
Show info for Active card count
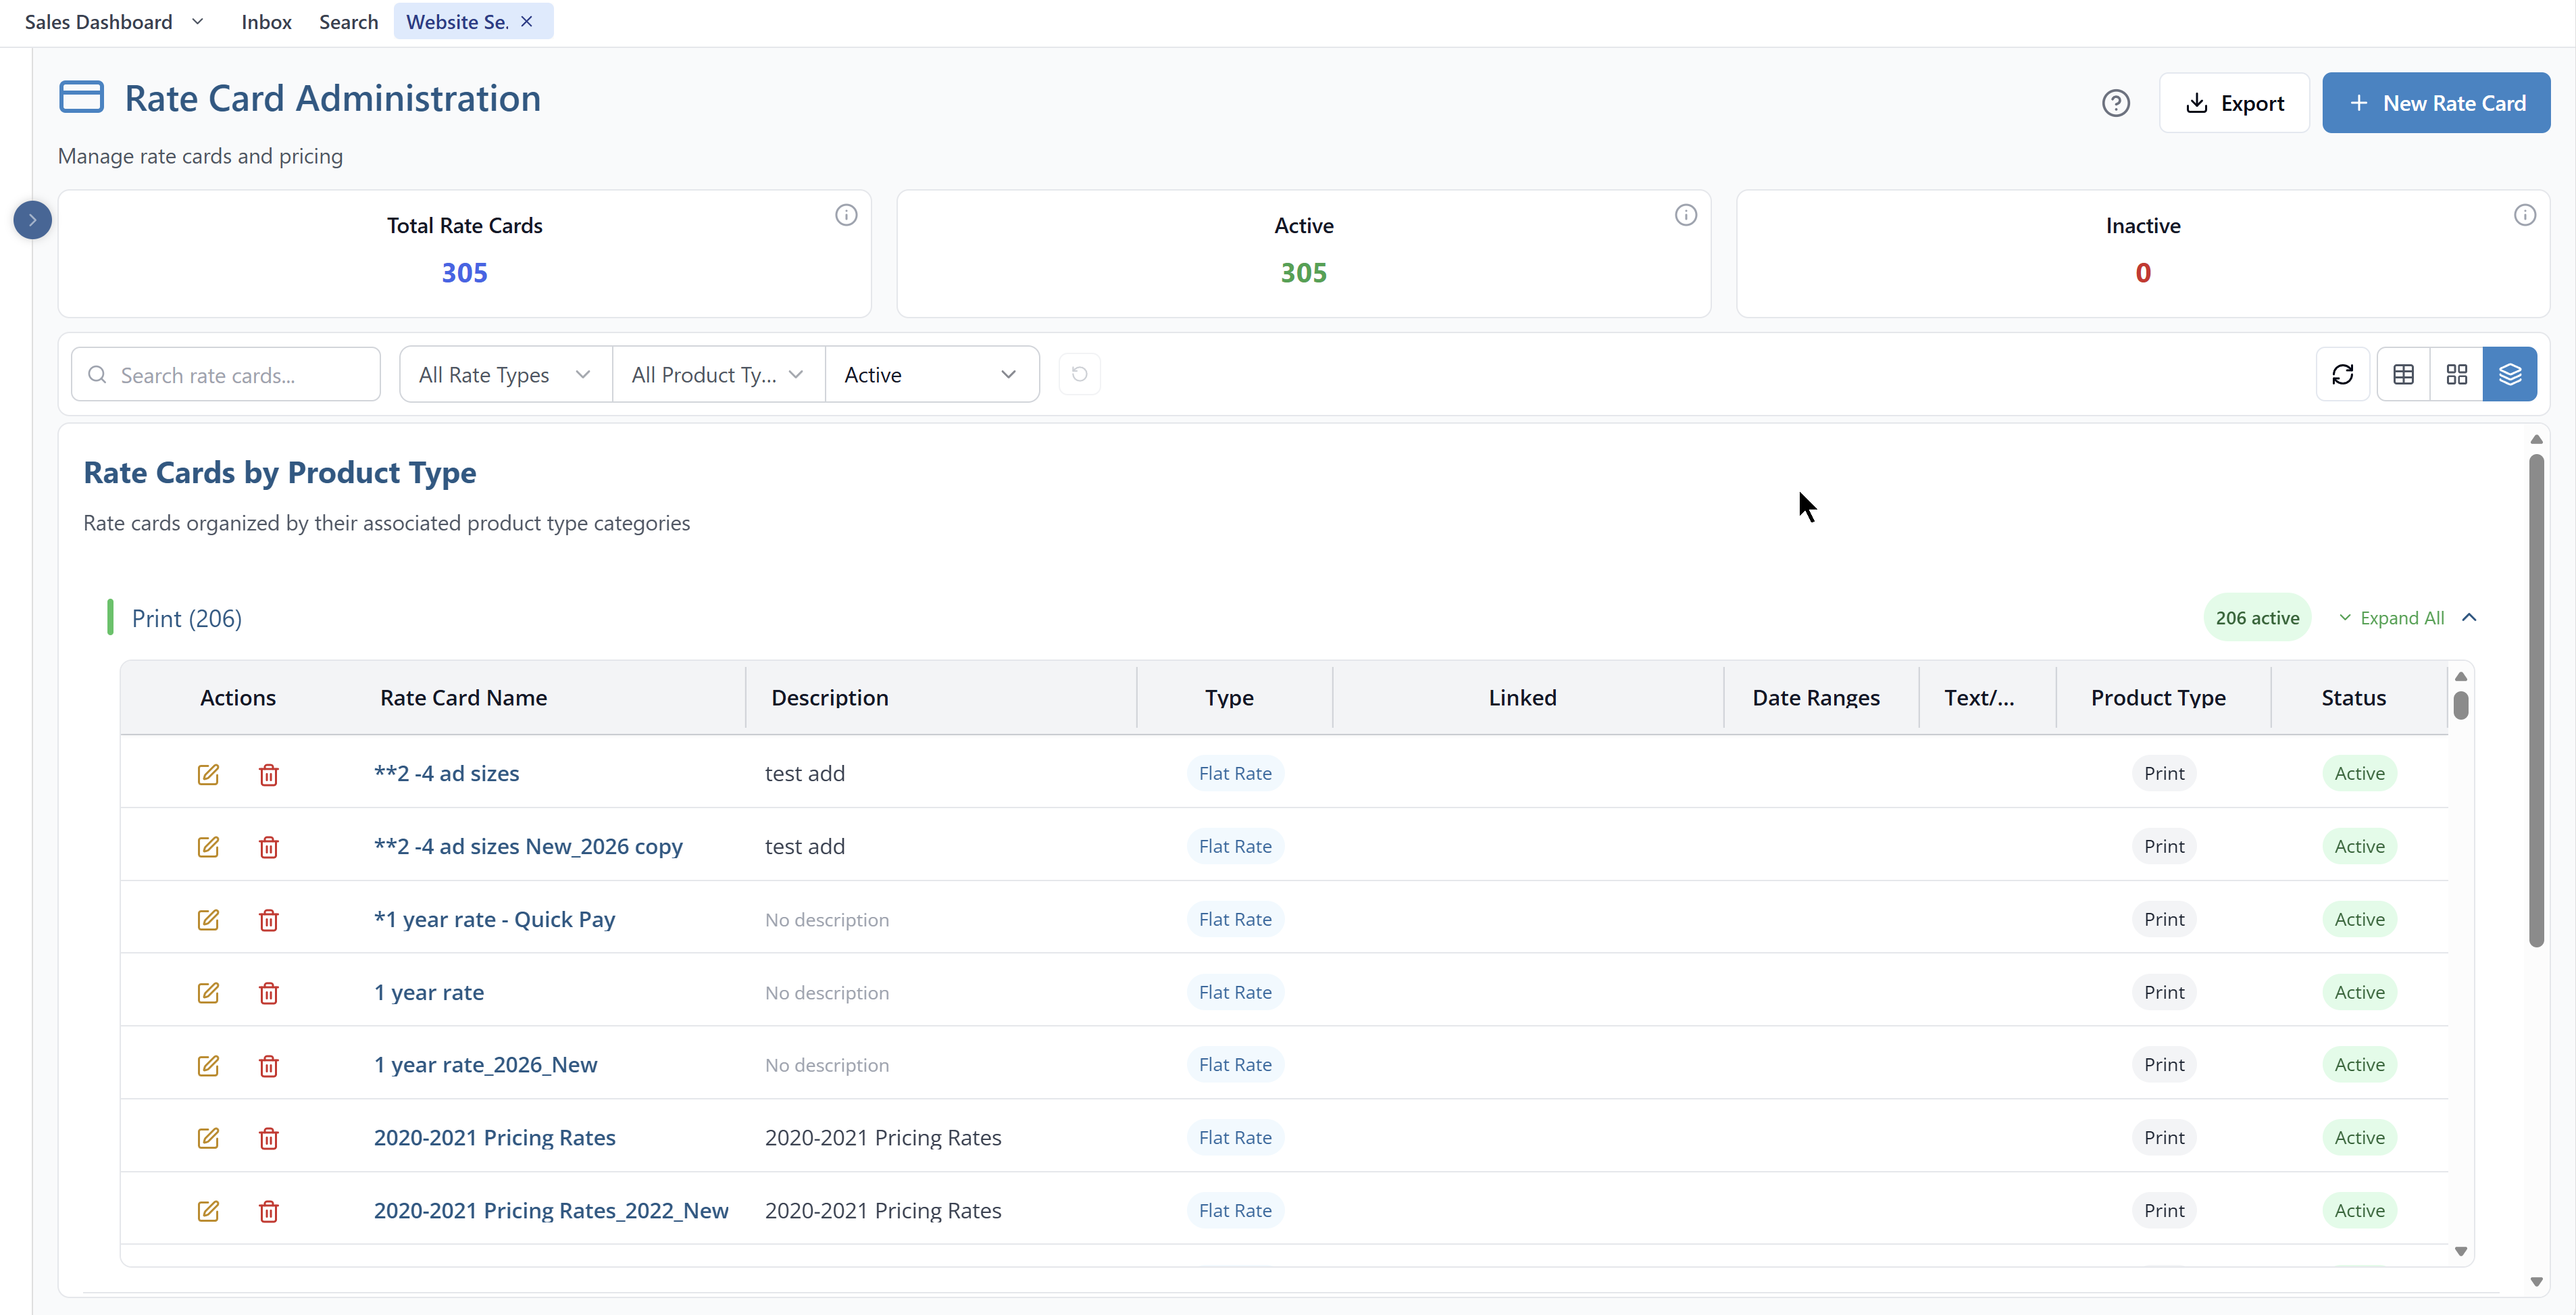tap(1686, 215)
